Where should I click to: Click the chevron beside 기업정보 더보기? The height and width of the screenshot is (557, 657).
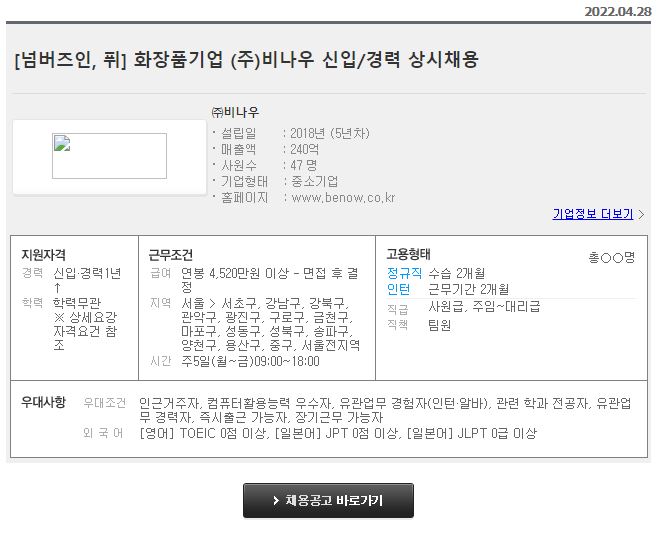point(641,215)
